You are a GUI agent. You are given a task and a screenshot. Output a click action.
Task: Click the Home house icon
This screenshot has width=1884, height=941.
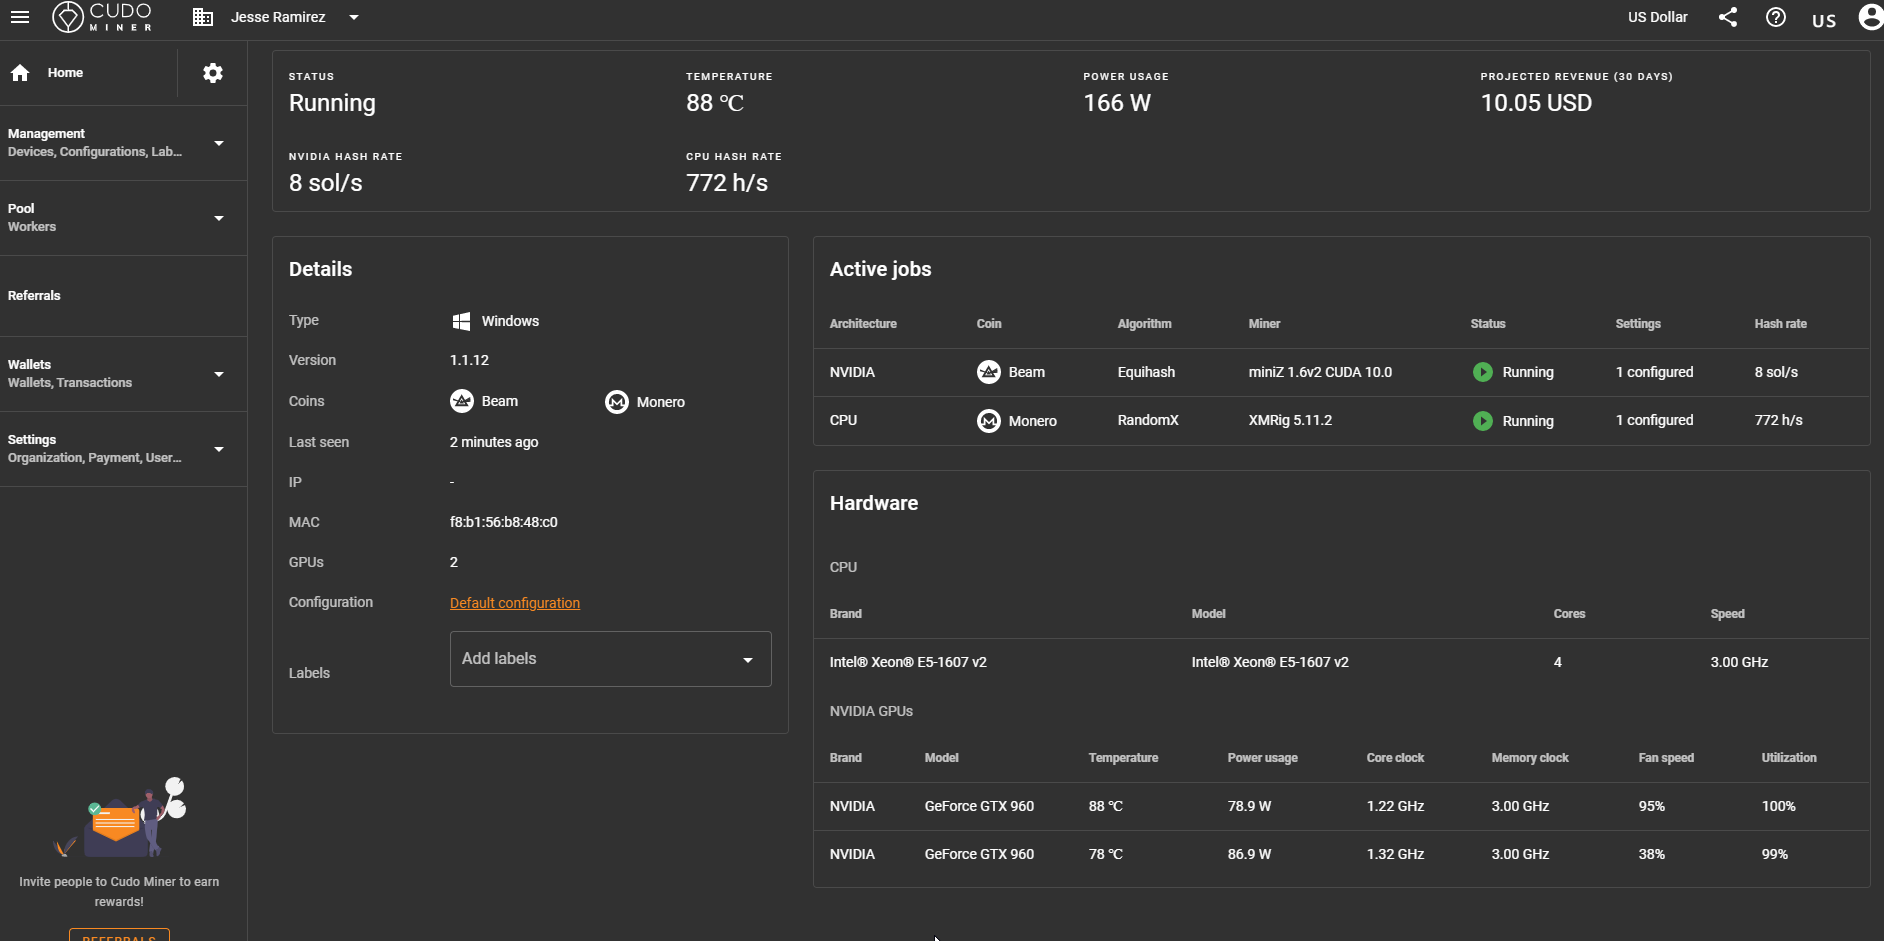point(20,73)
